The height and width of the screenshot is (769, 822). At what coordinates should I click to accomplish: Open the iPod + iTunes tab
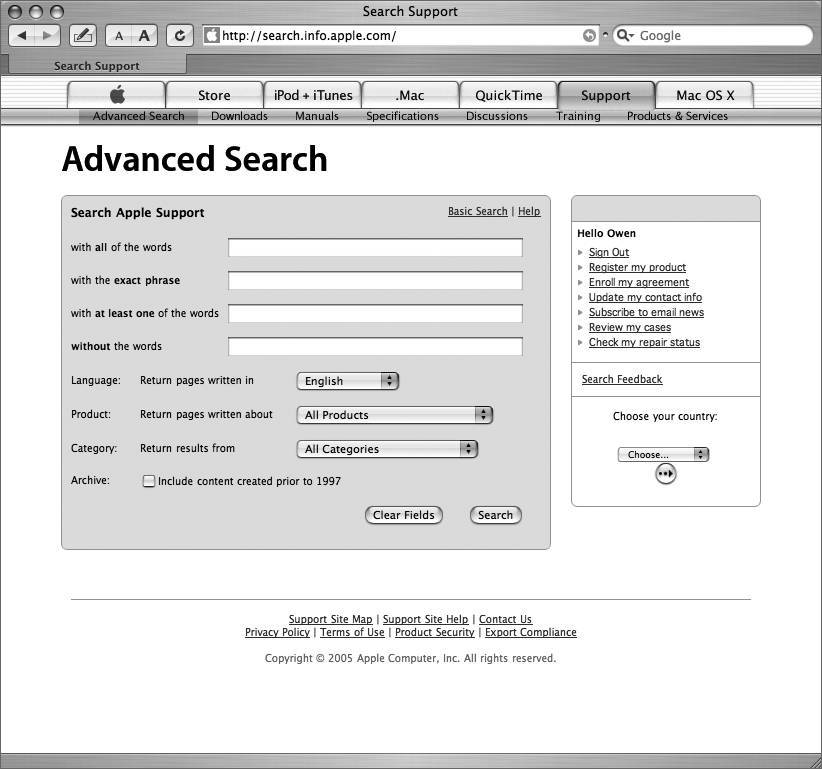pyautogui.click(x=313, y=95)
